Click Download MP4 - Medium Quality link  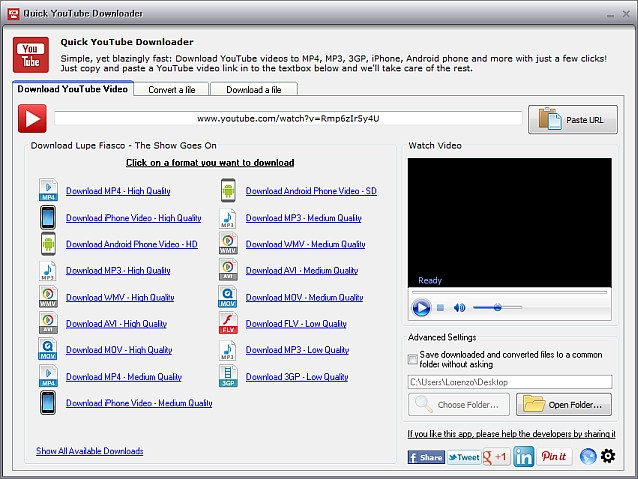coord(124,377)
